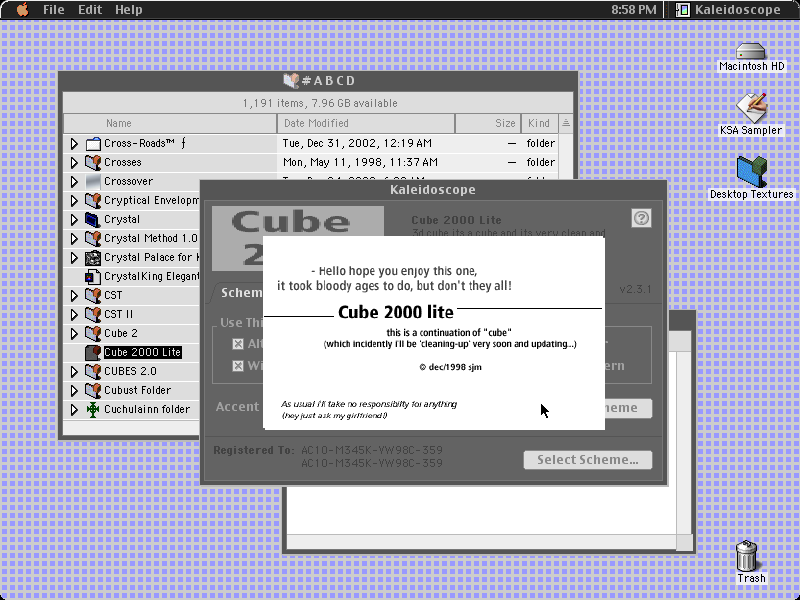Click the CST folder icon
This screenshot has height=600, width=800.
coord(93,295)
